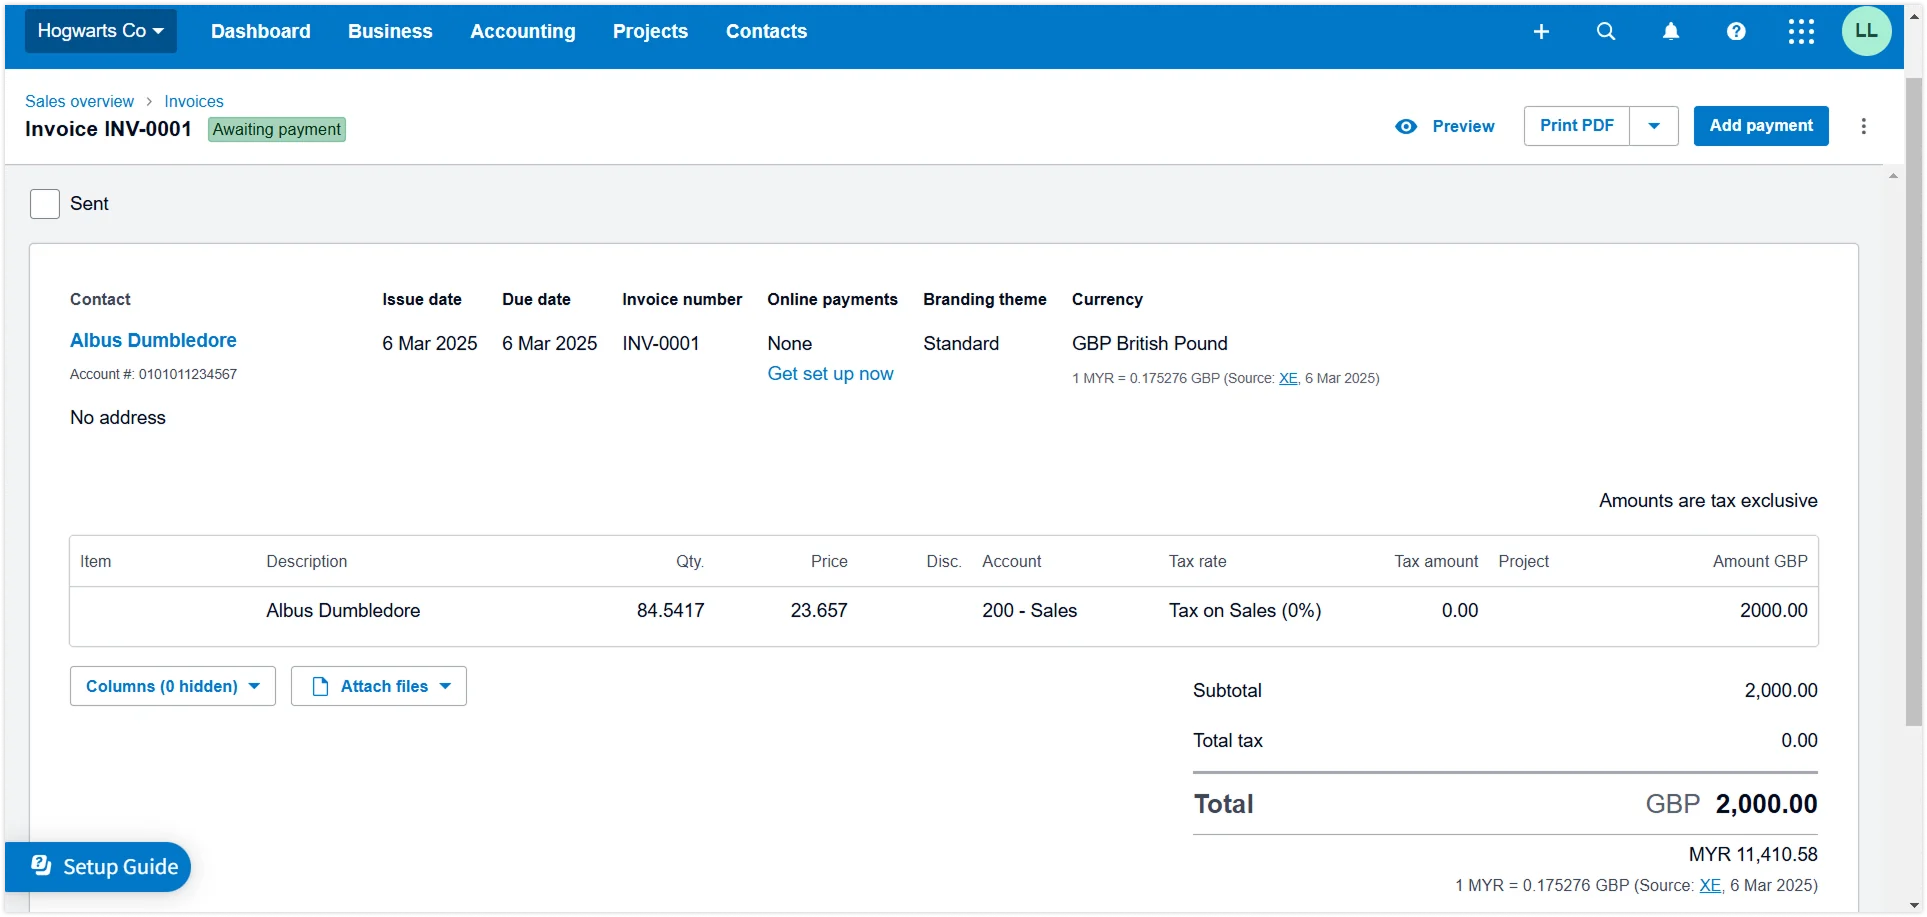The width and height of the screenshot is (1927, 917).
Task: Open Albus Dumbledore contact link
Action: coord(153,340)
